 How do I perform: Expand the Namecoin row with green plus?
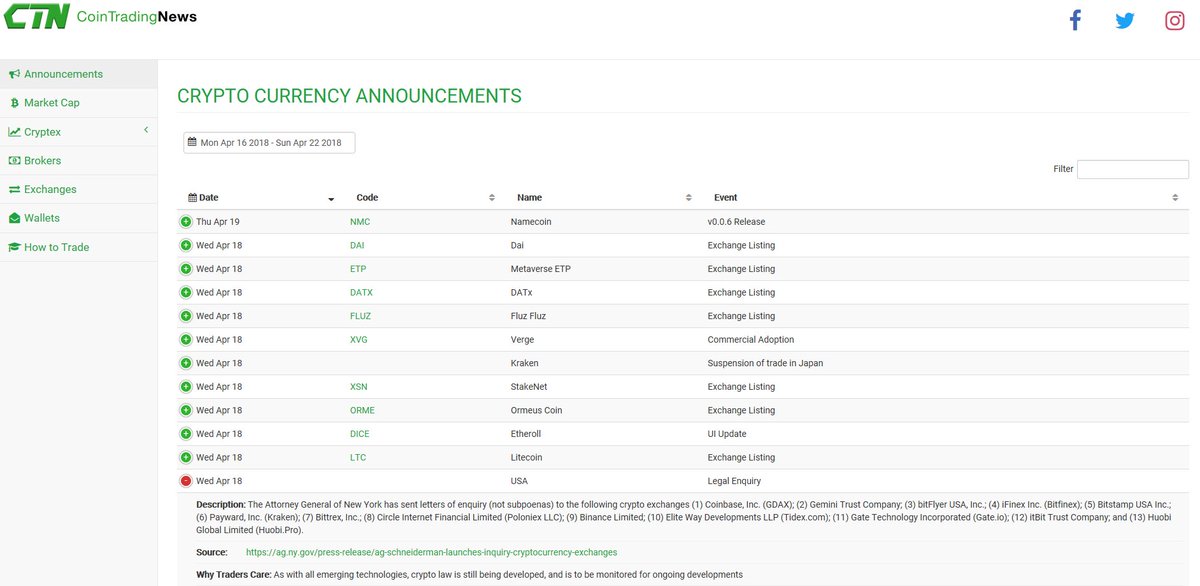186,221
